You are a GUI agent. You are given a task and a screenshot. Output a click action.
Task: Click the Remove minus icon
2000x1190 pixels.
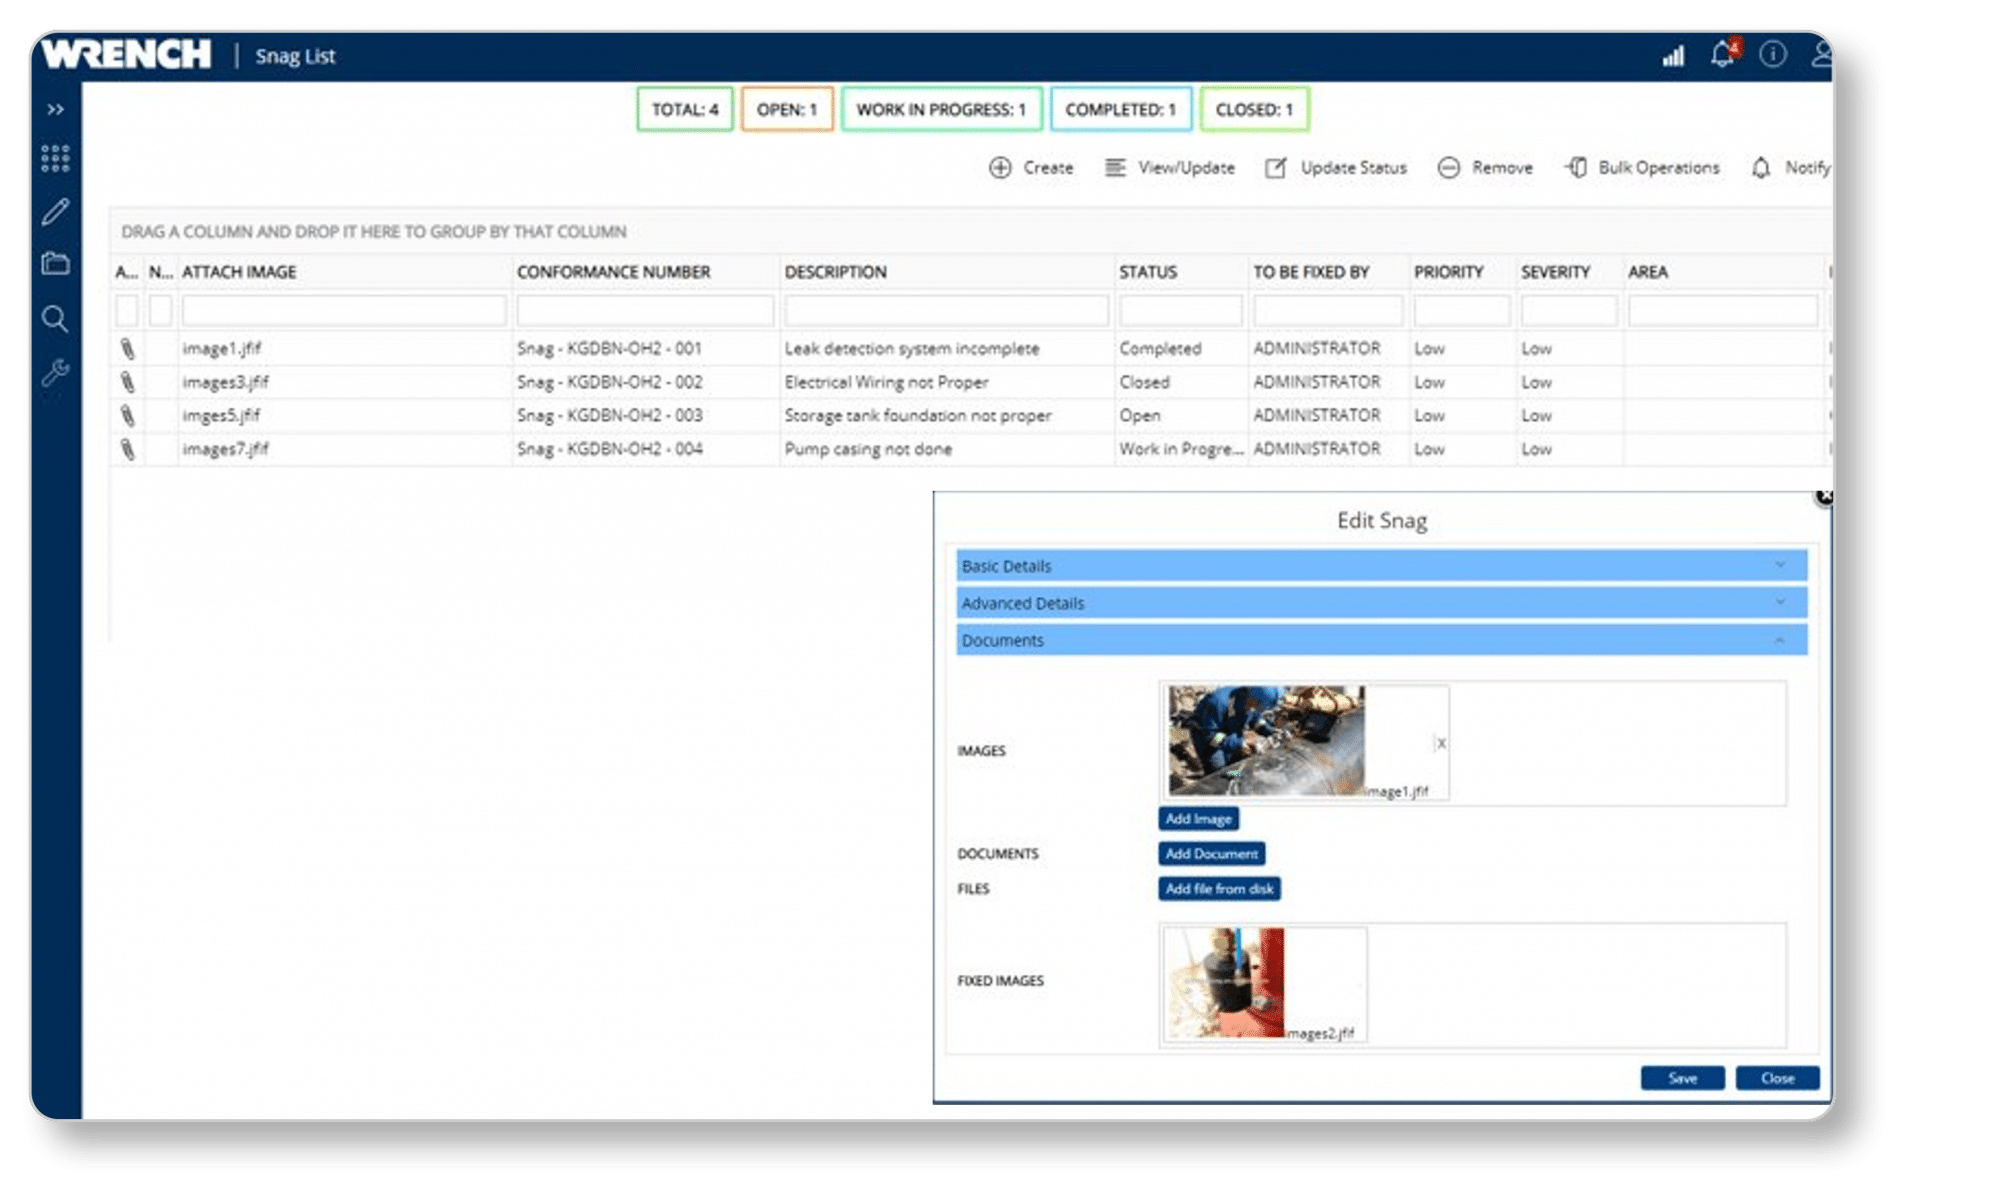(1449, 168)
